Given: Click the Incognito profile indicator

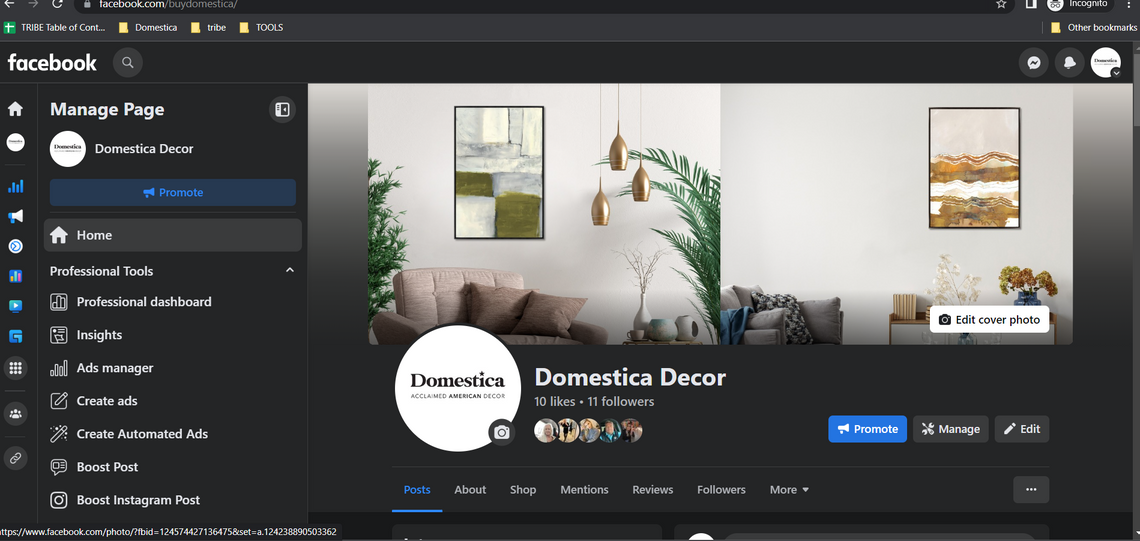Looking at the screenshot, I should [x=1079, y=4].
